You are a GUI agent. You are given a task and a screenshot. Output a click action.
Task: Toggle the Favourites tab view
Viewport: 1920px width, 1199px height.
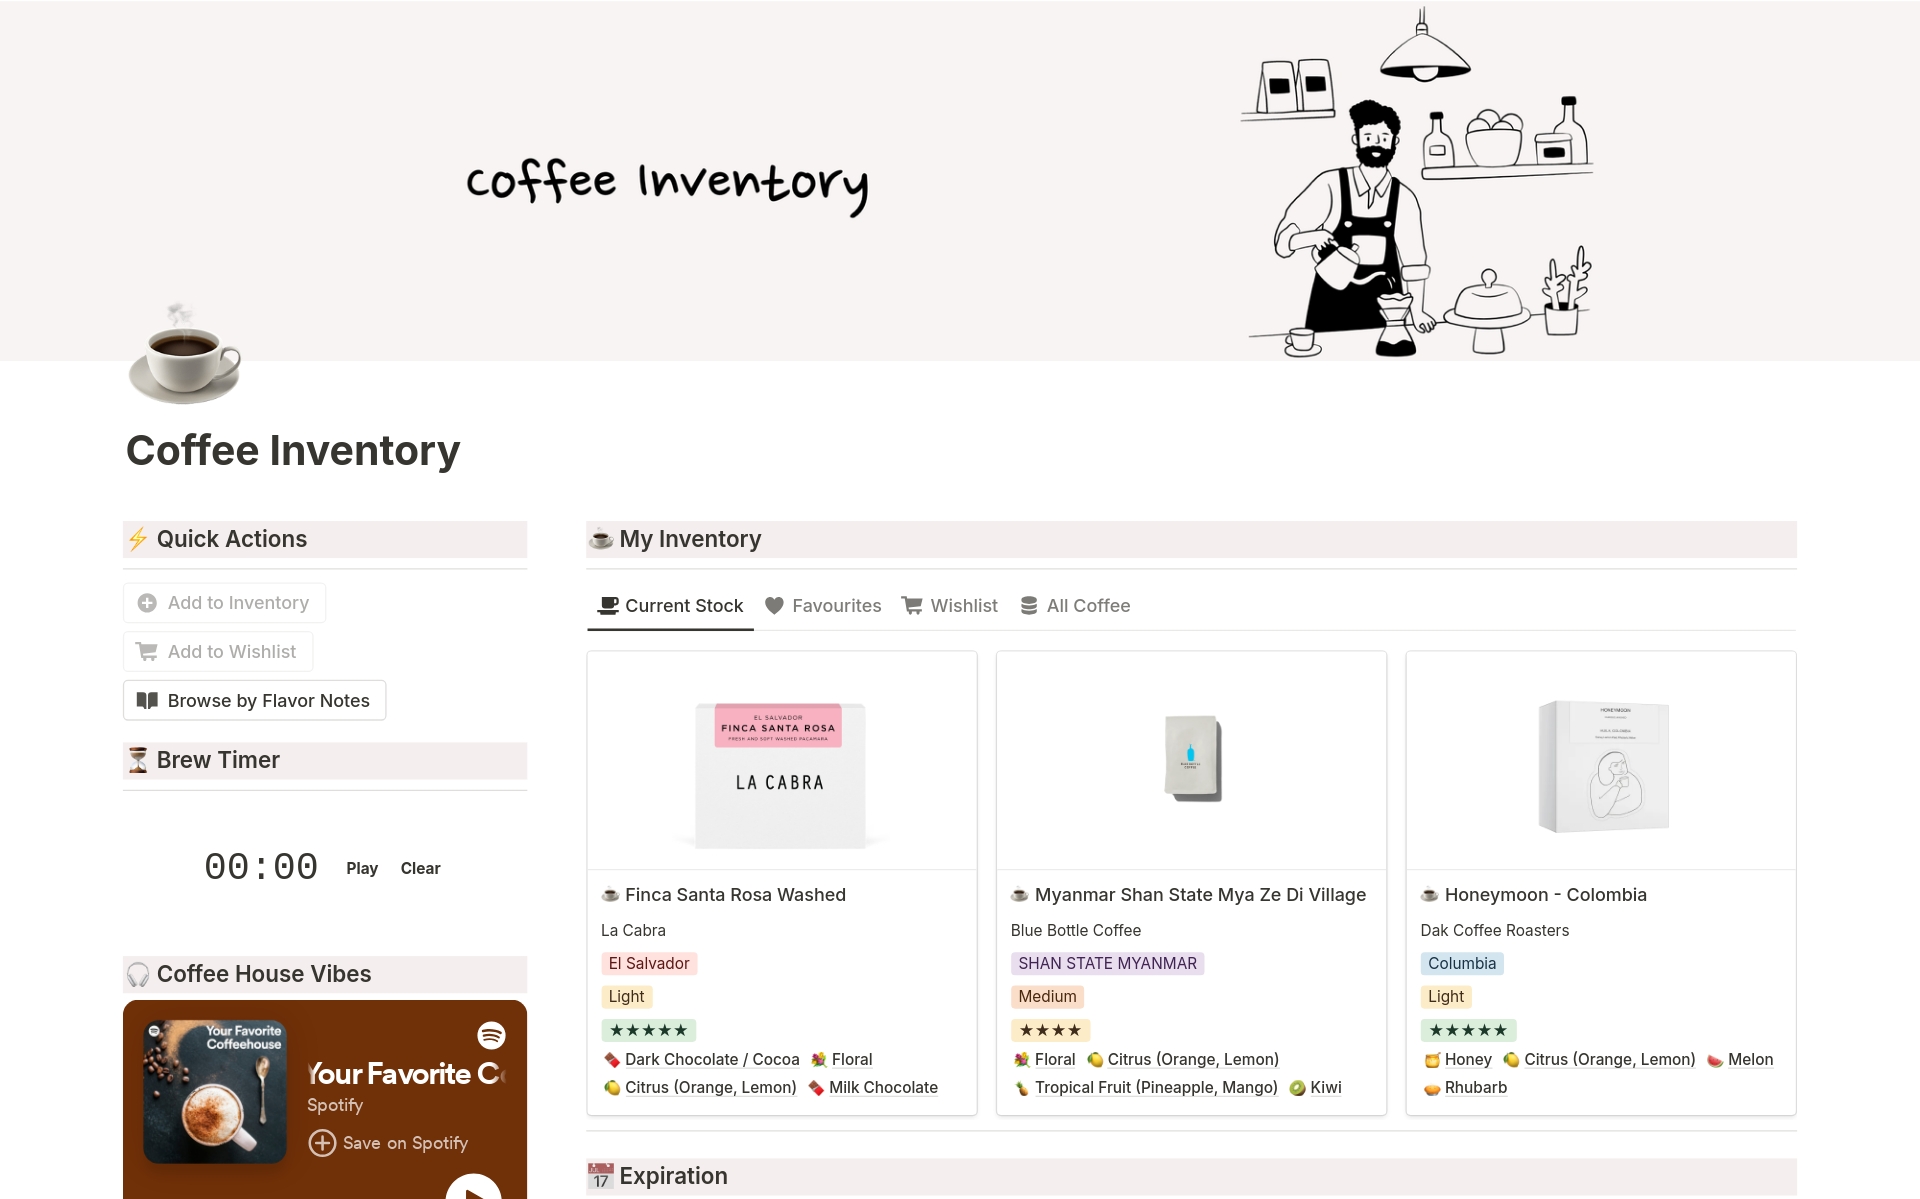click(823, 605)
